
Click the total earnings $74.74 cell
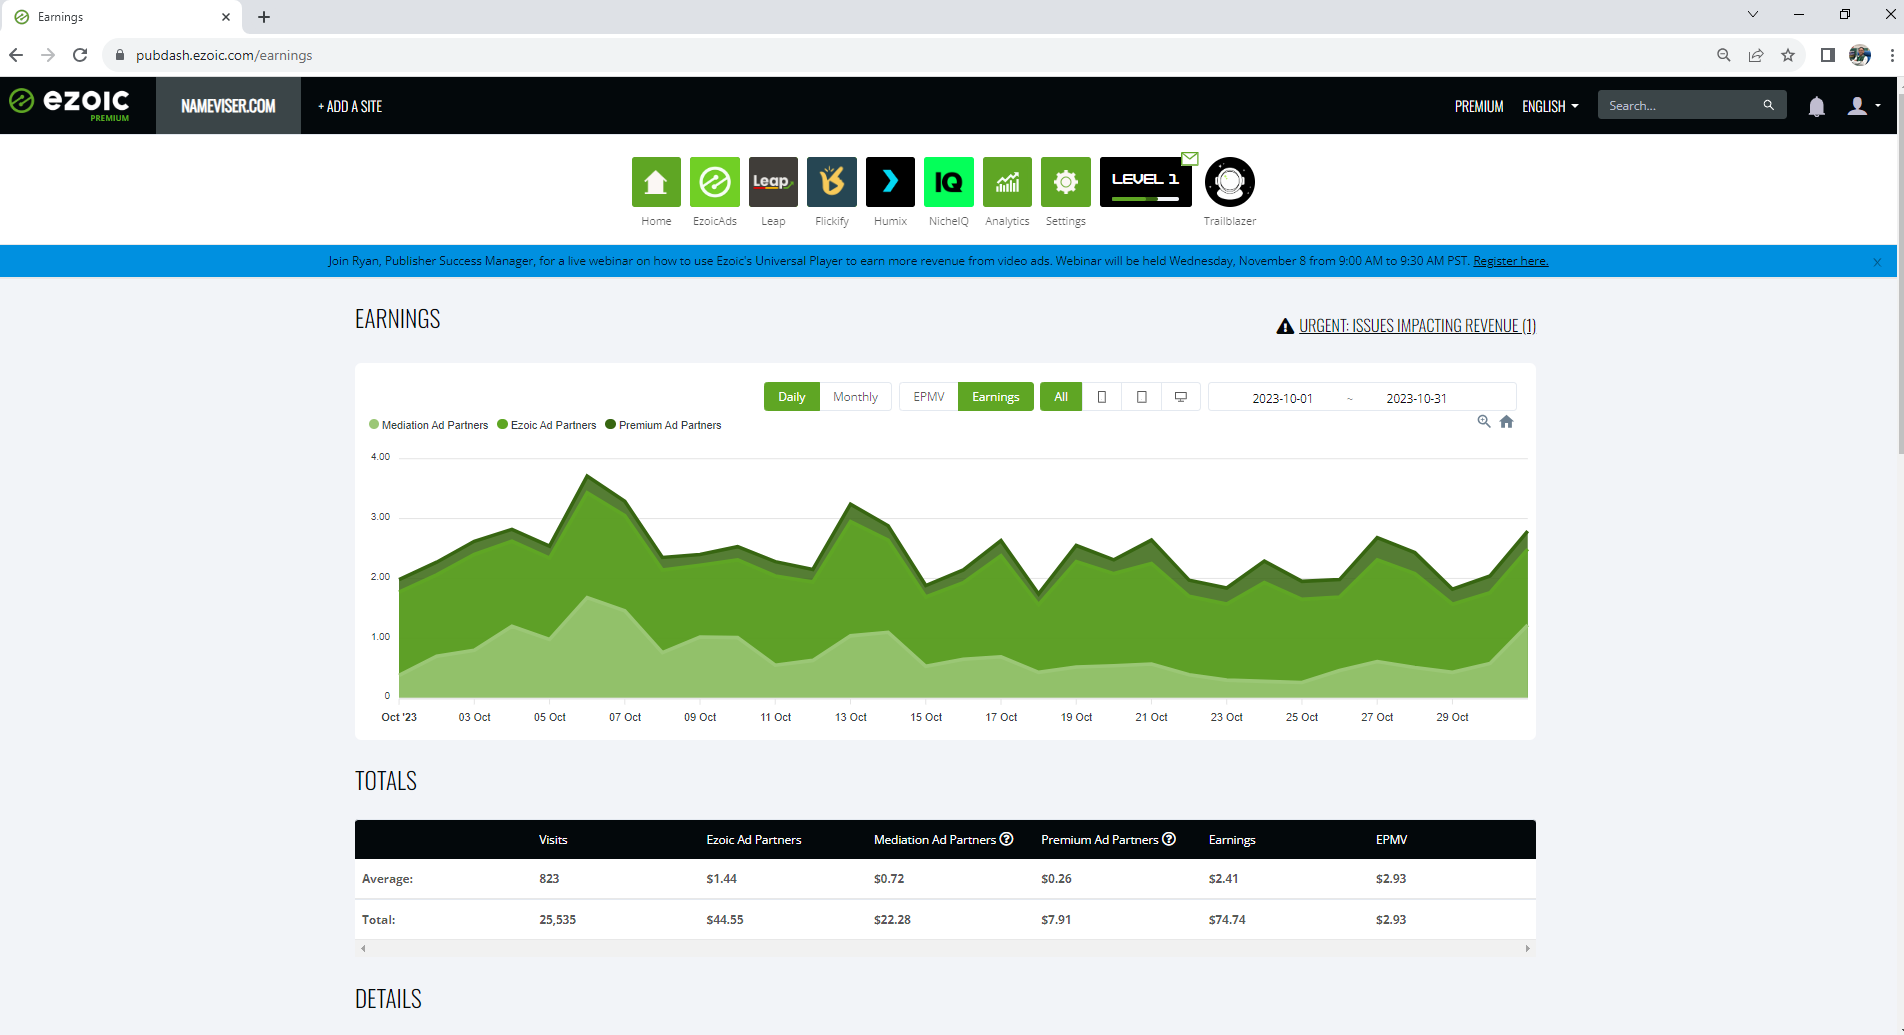click(x=1227, y=919)
